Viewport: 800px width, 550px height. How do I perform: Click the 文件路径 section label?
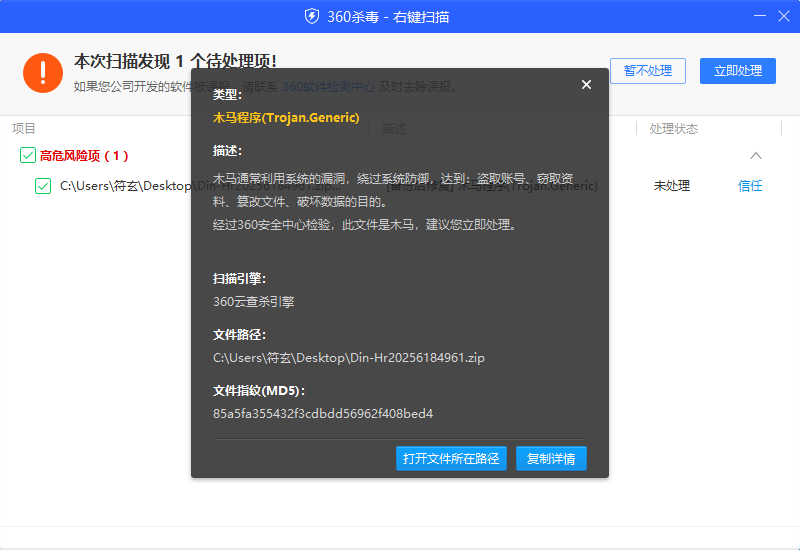pos(239,335)
